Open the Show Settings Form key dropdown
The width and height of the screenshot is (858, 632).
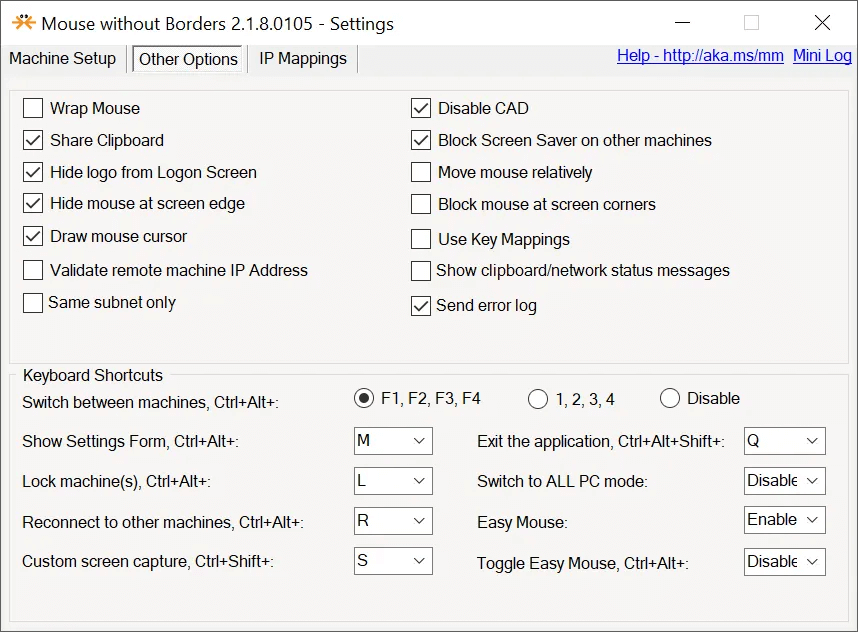pos(393,441)
